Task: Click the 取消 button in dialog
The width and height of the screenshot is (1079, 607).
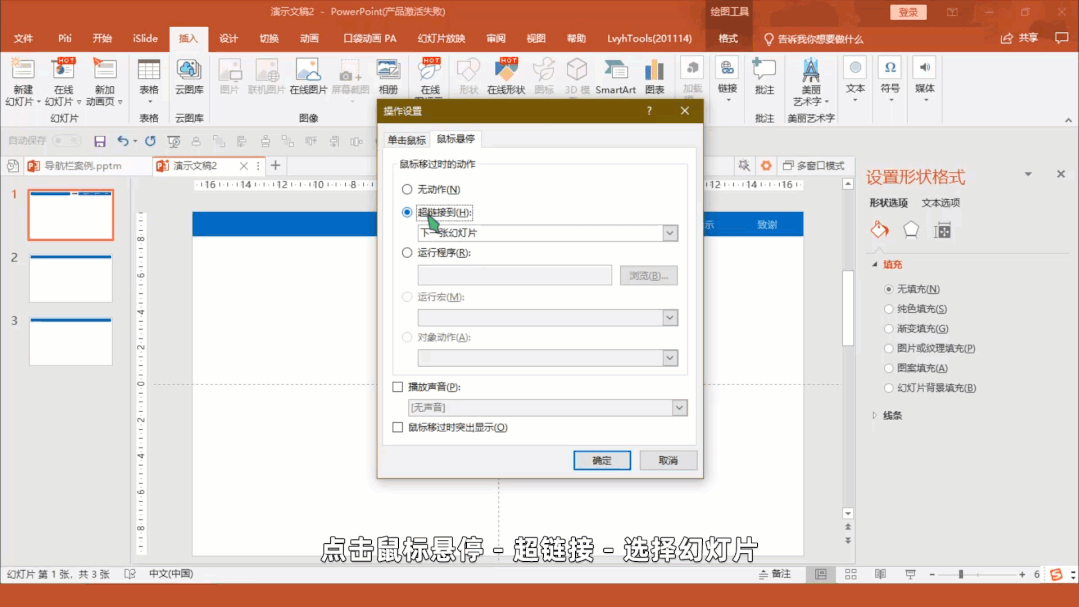Action: (668, 461)
